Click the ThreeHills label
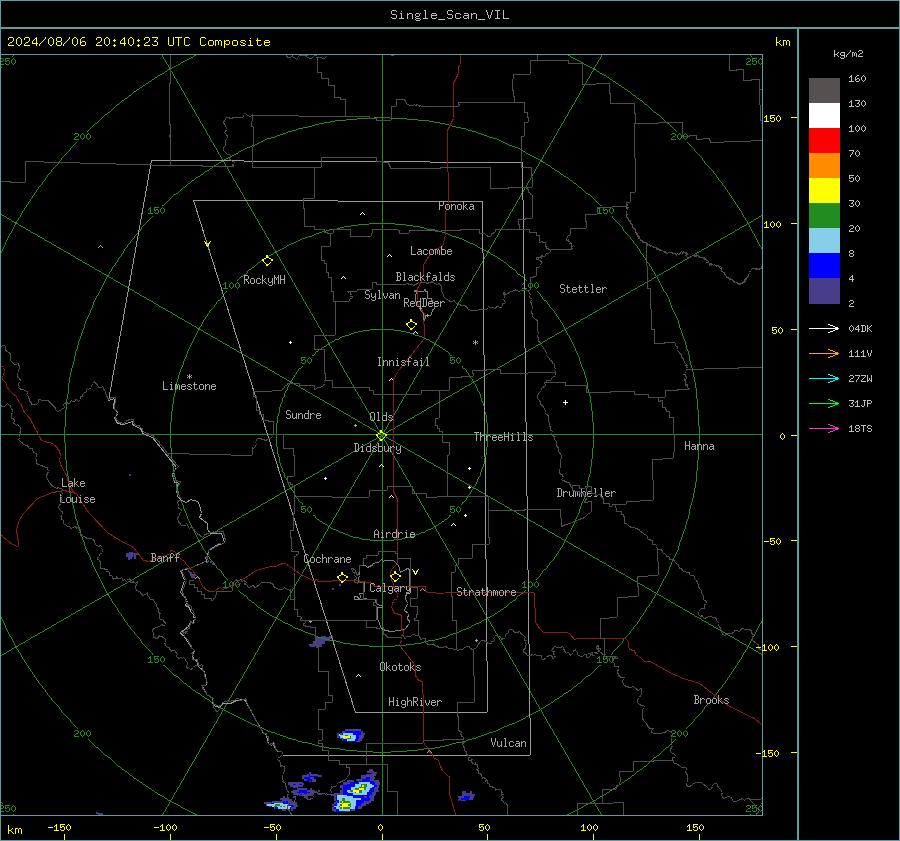 503,437
